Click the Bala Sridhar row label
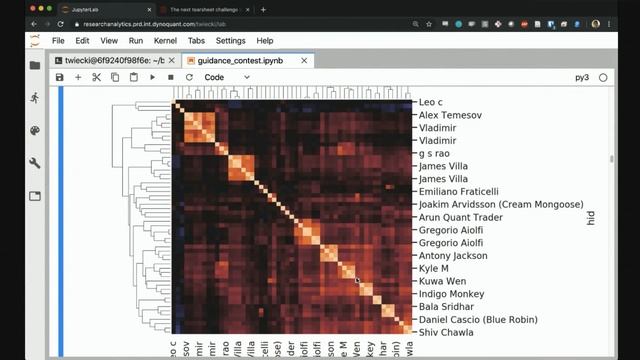640x360 pixels. pos(446,307)
